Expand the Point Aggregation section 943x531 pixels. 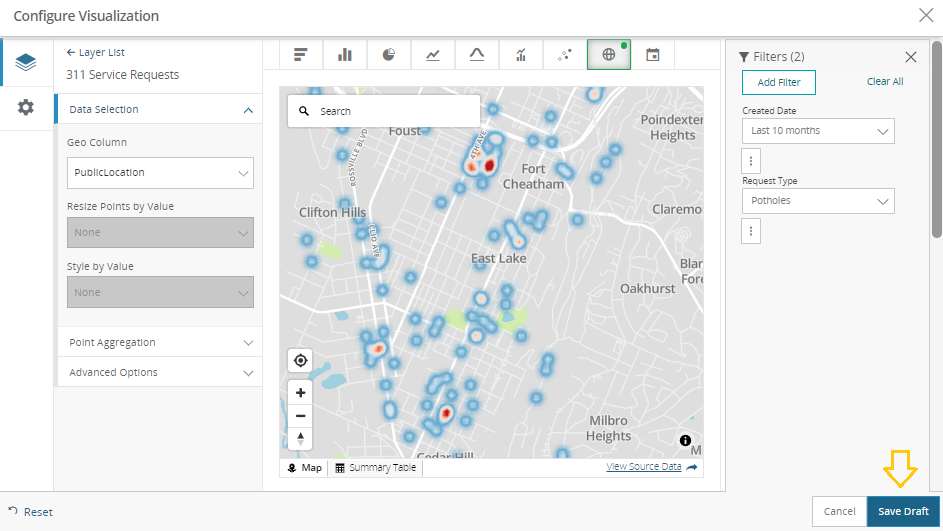point(160,342)
